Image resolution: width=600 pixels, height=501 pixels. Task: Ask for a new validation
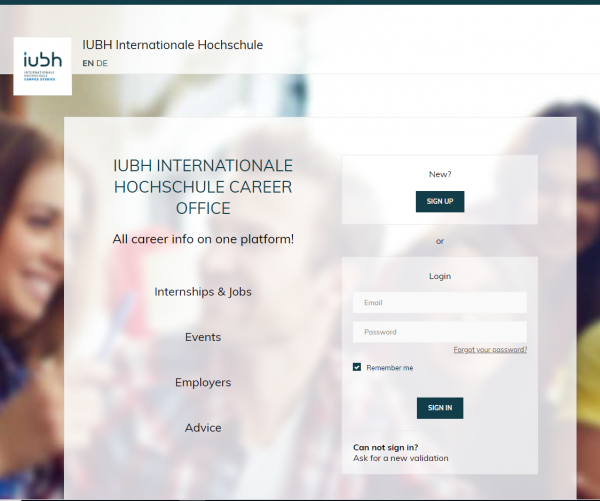[401, 458]
